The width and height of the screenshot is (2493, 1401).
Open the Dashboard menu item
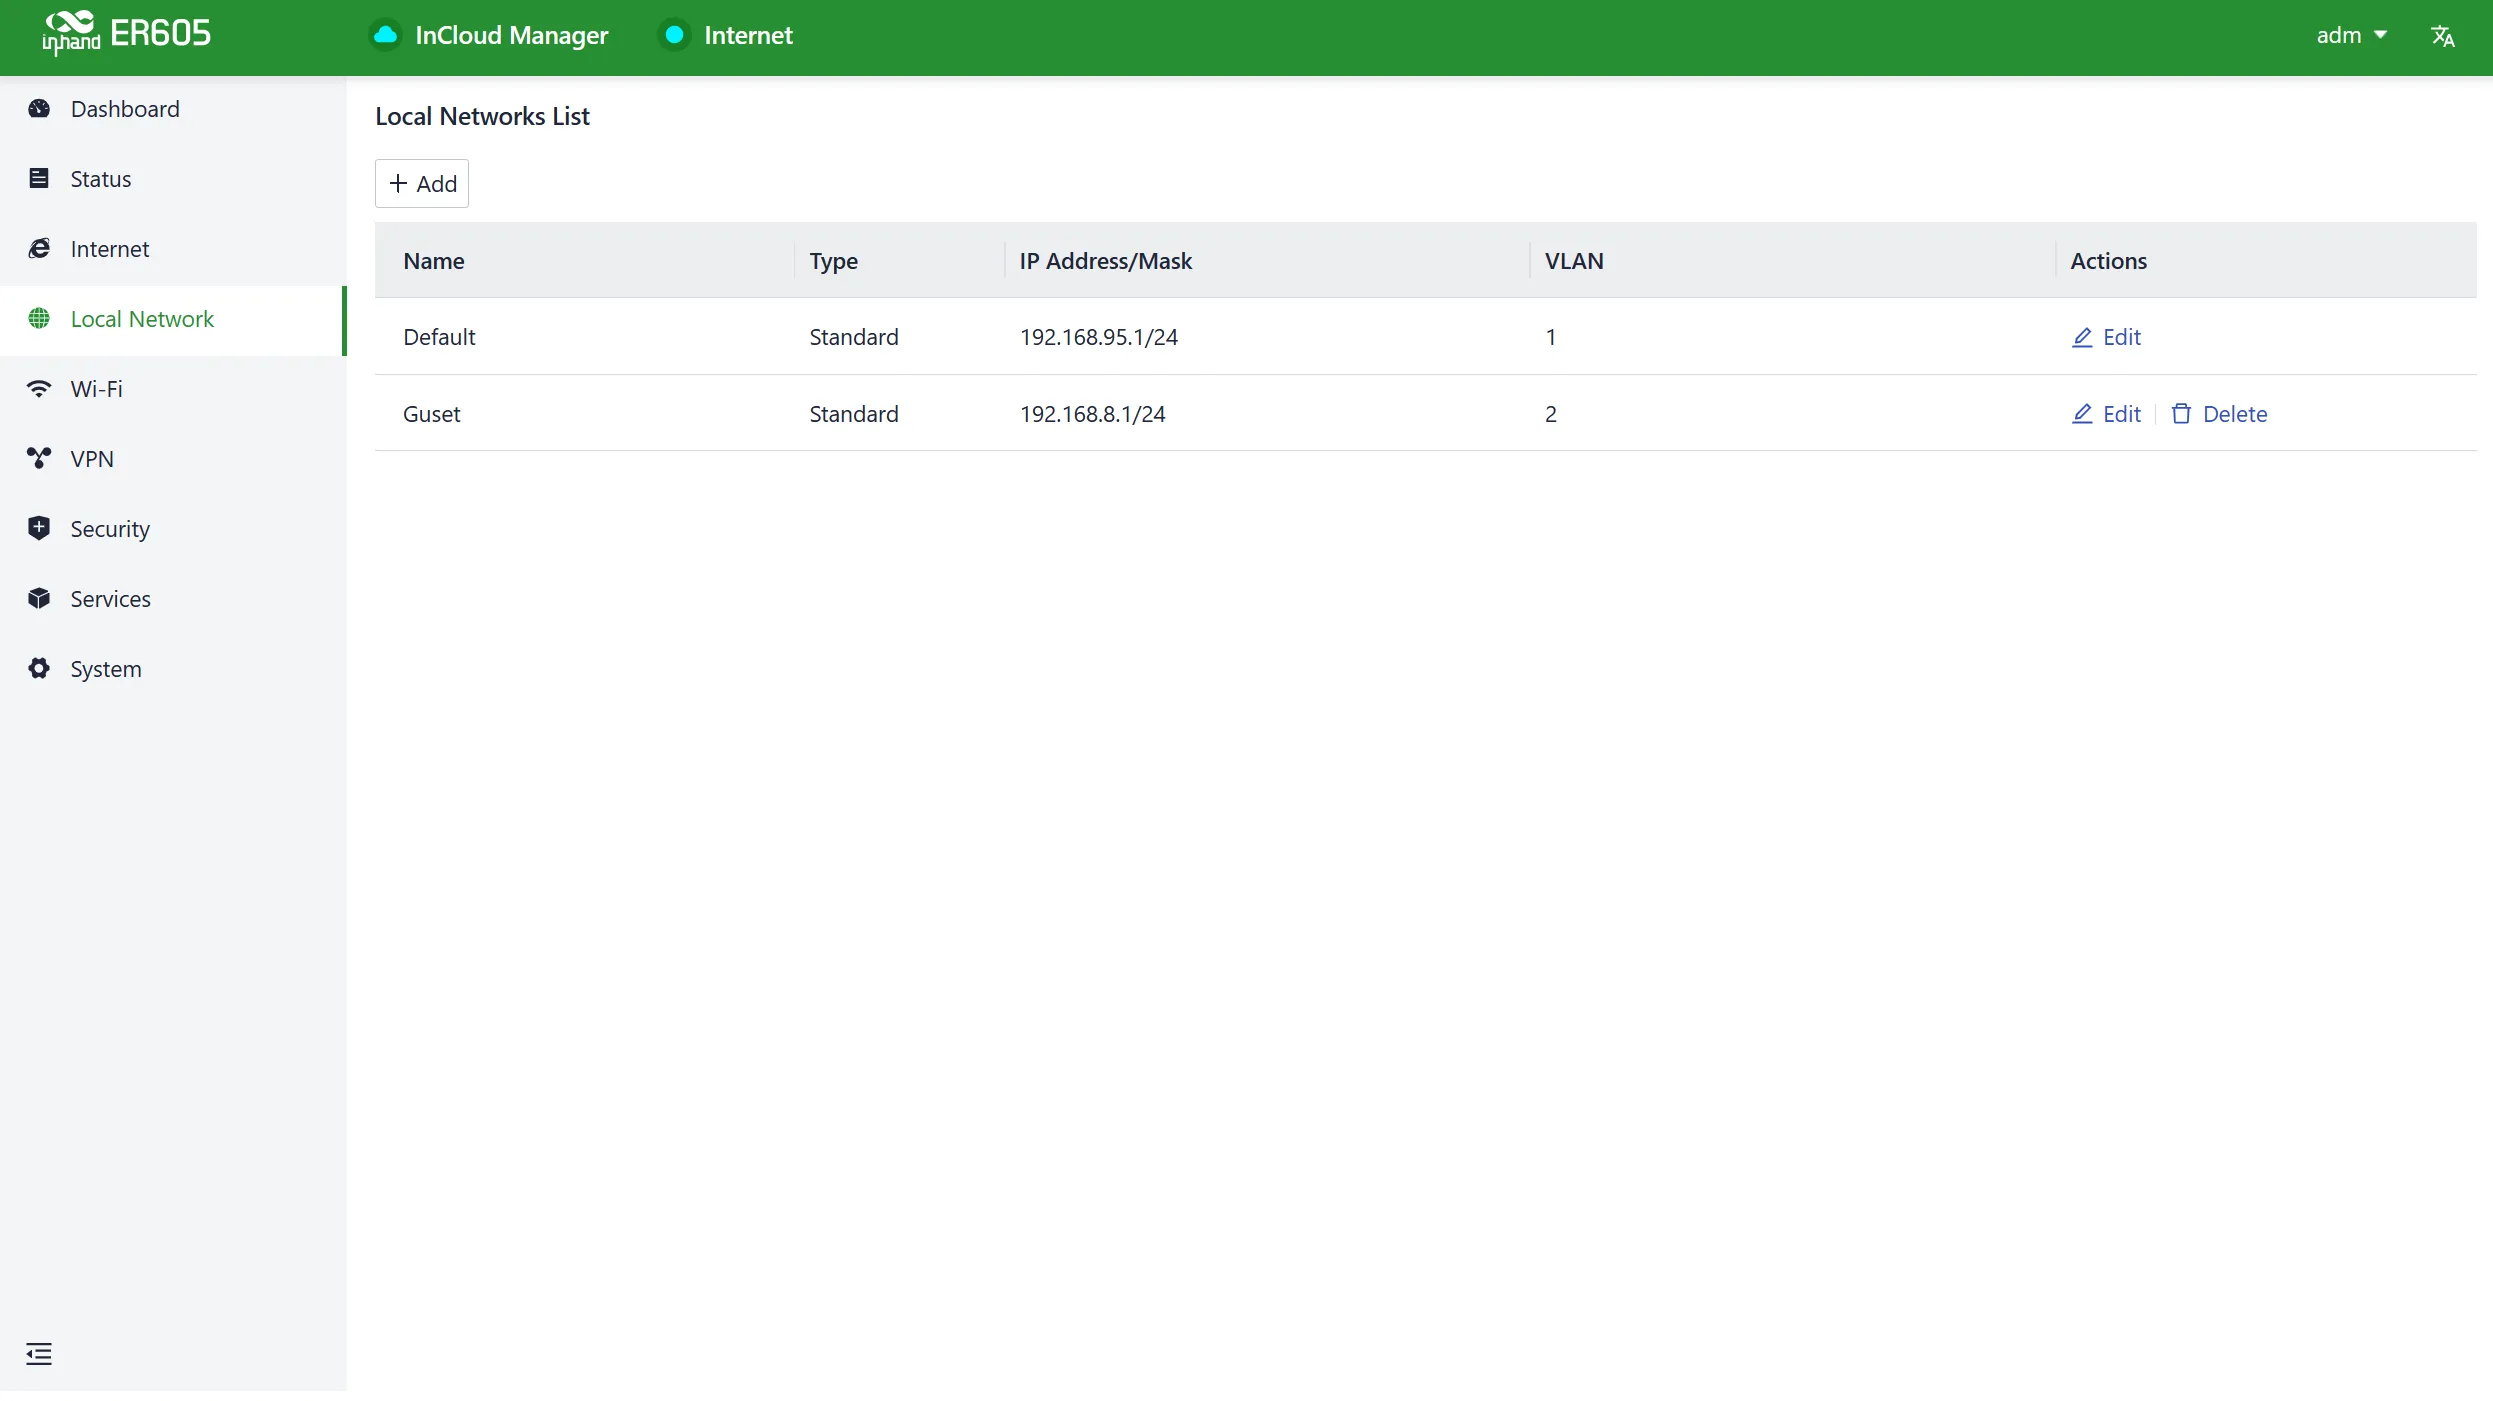coord(173,109)
